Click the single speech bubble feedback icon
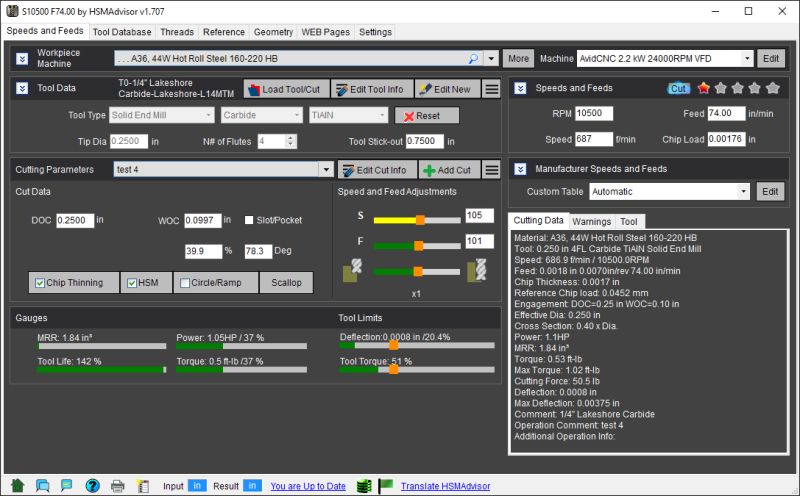800x496 pixels. pyautogui.click(x=66, y=485)
